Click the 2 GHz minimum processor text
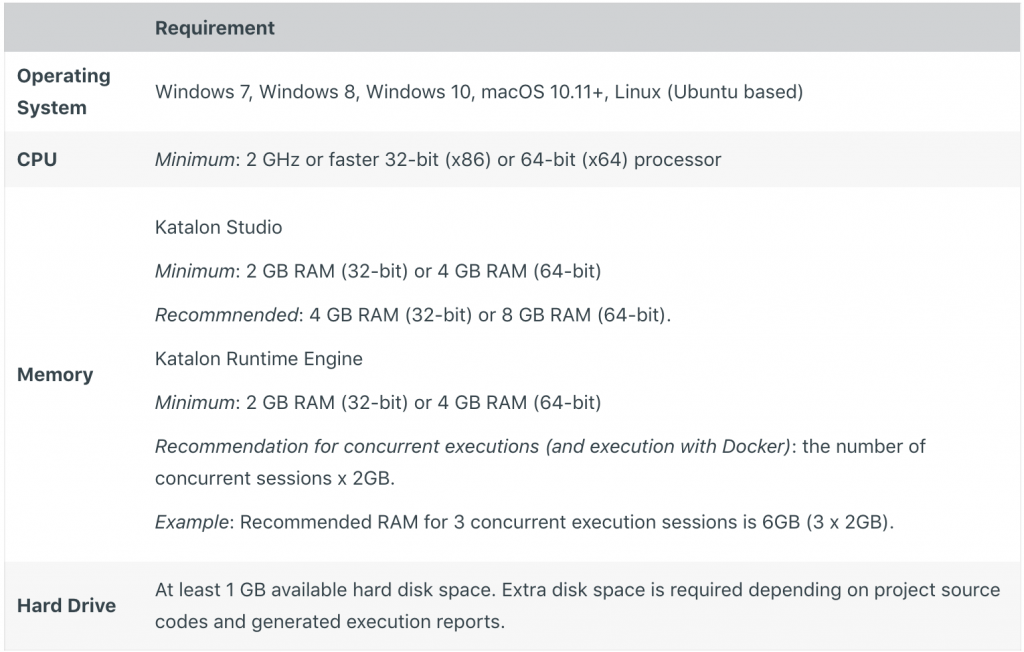The height and width of the screenshot is (652, 1024). point(438,159)
